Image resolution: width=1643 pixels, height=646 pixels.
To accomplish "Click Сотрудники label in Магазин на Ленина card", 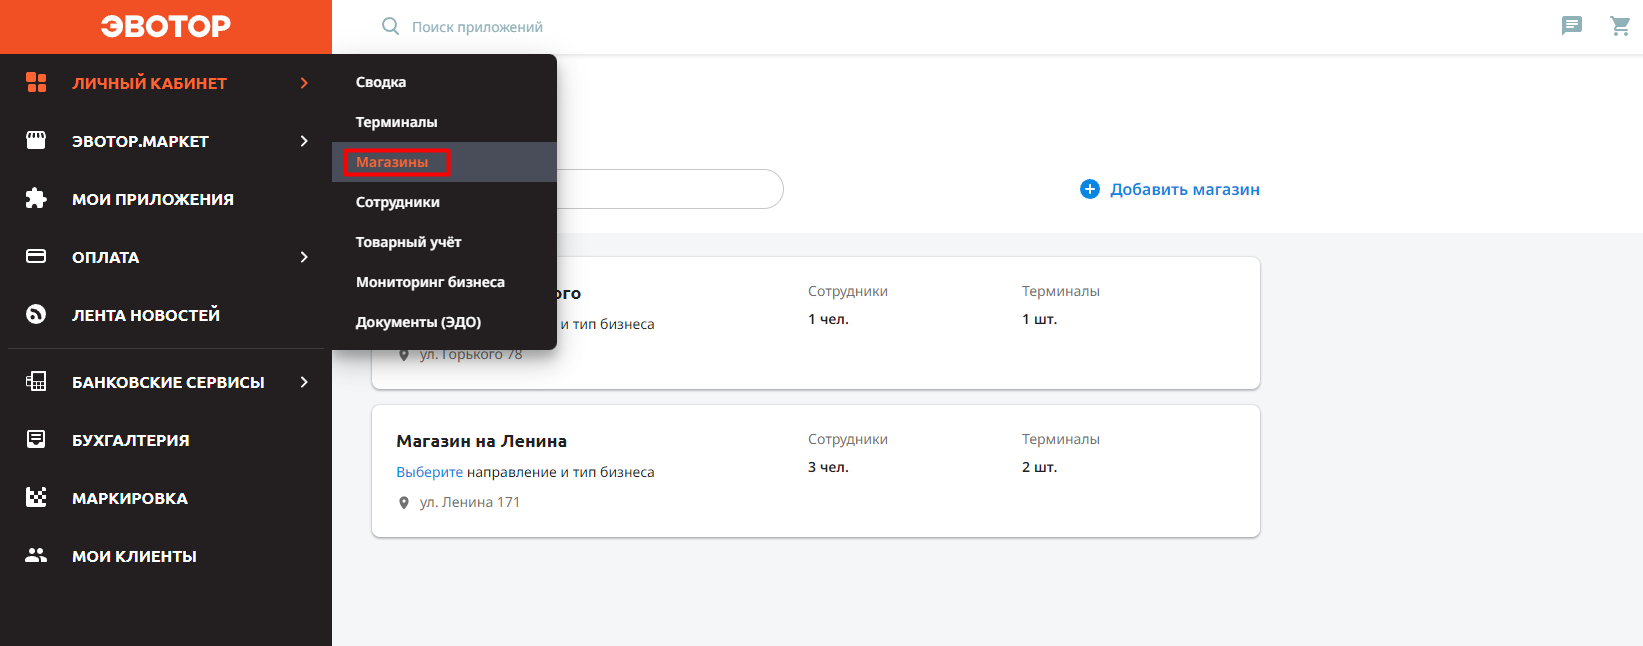I will [x=848, y=439].
